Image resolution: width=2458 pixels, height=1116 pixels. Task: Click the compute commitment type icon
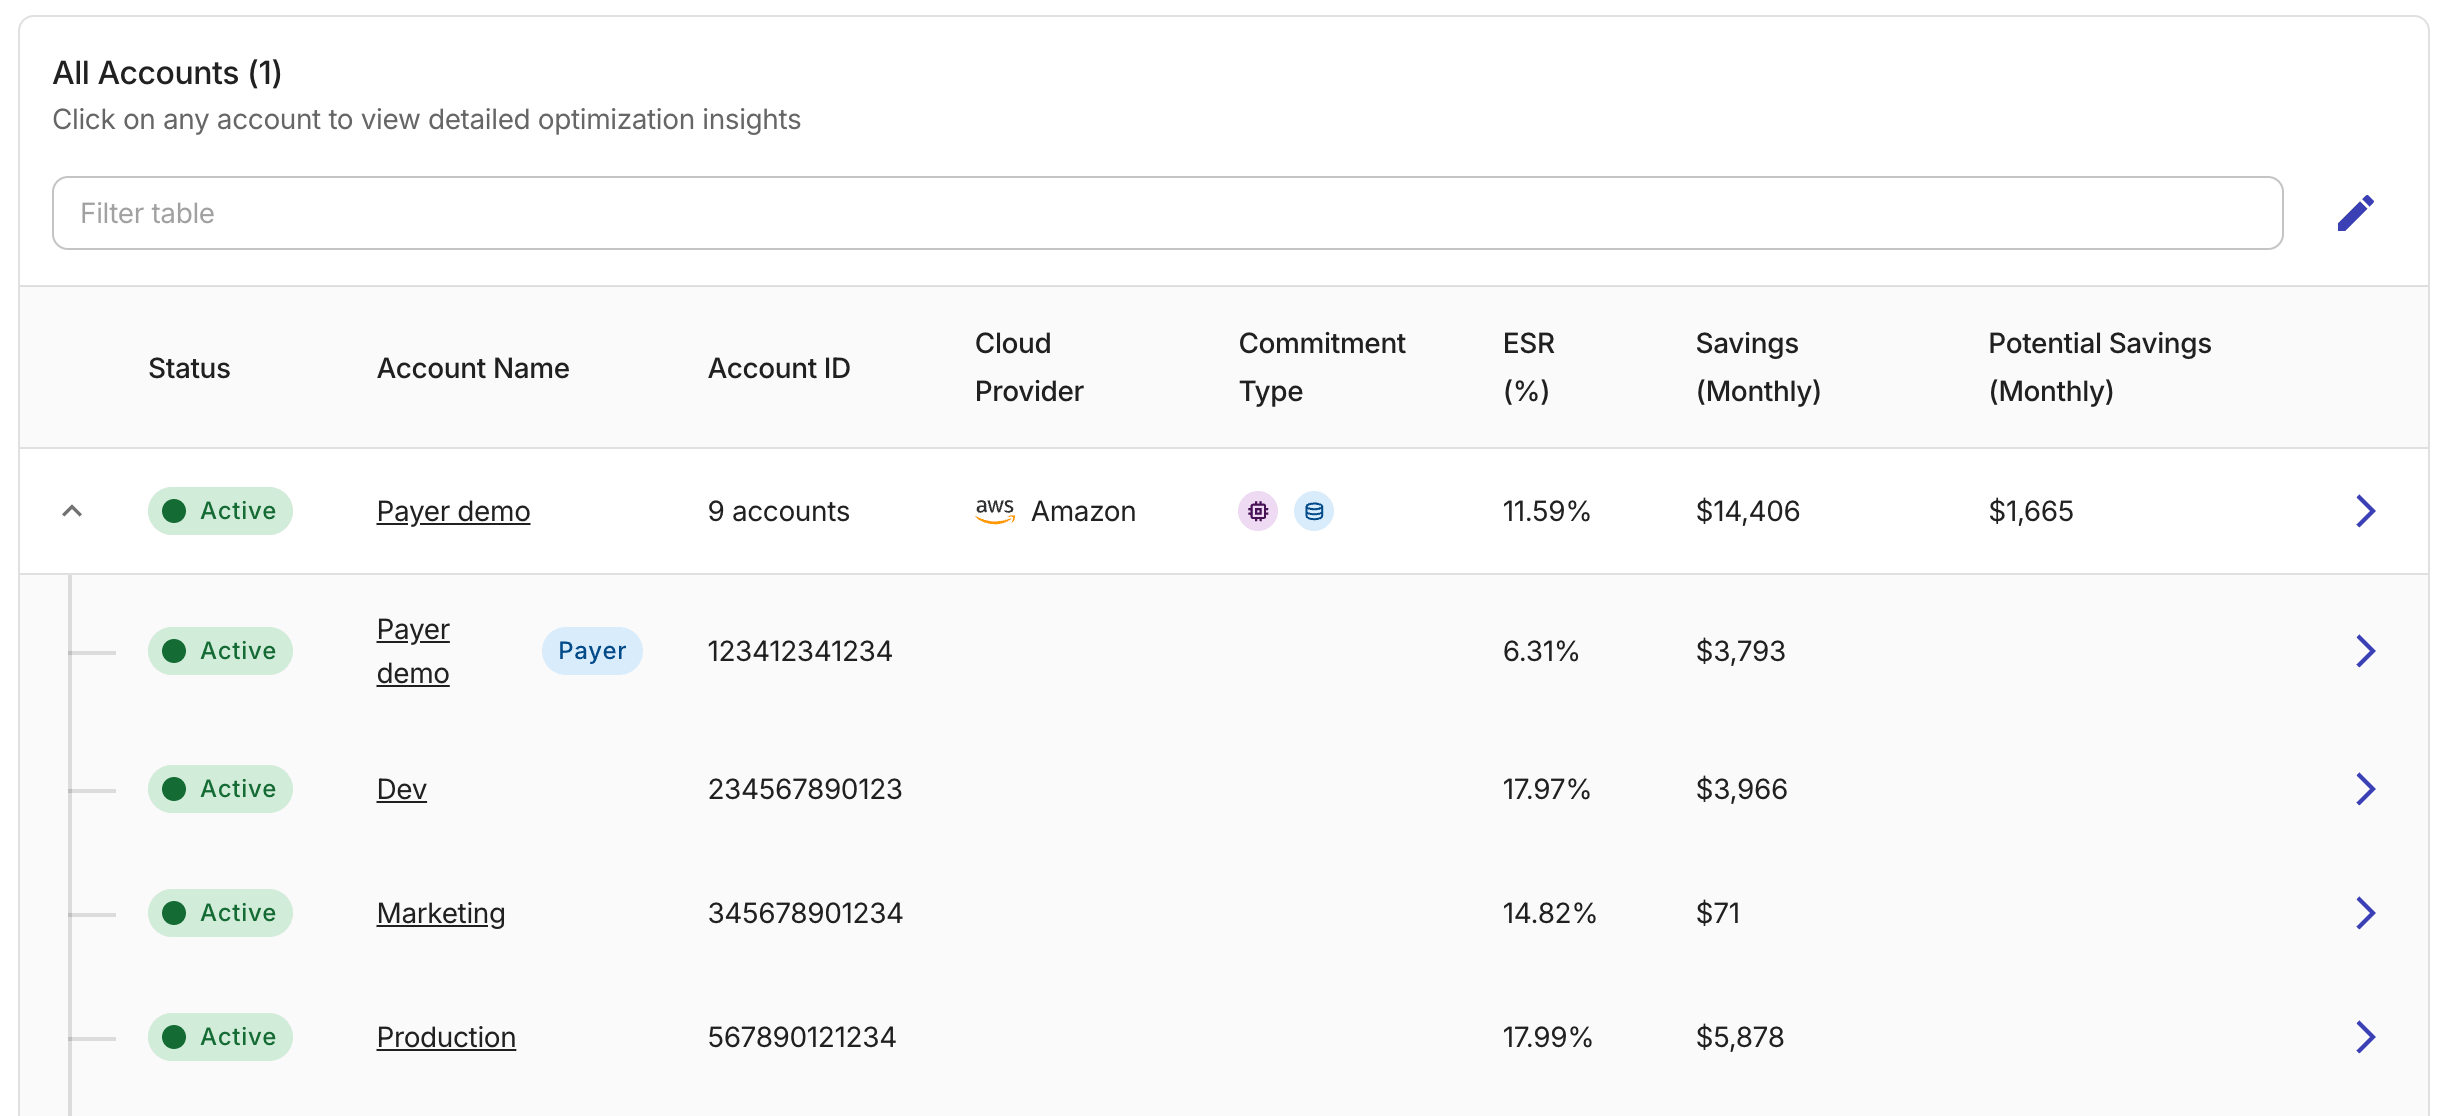1258,511
